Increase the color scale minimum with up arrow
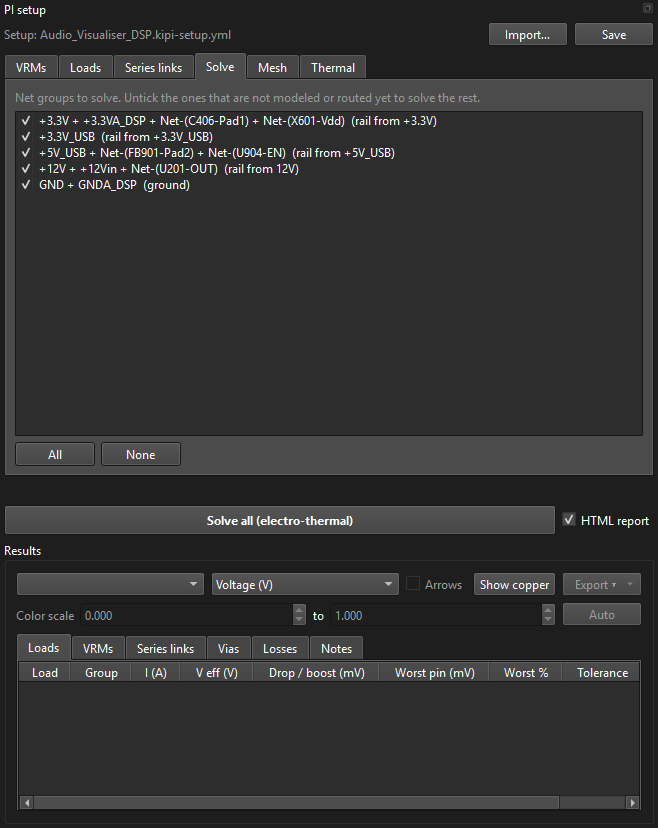 [299, 610]
